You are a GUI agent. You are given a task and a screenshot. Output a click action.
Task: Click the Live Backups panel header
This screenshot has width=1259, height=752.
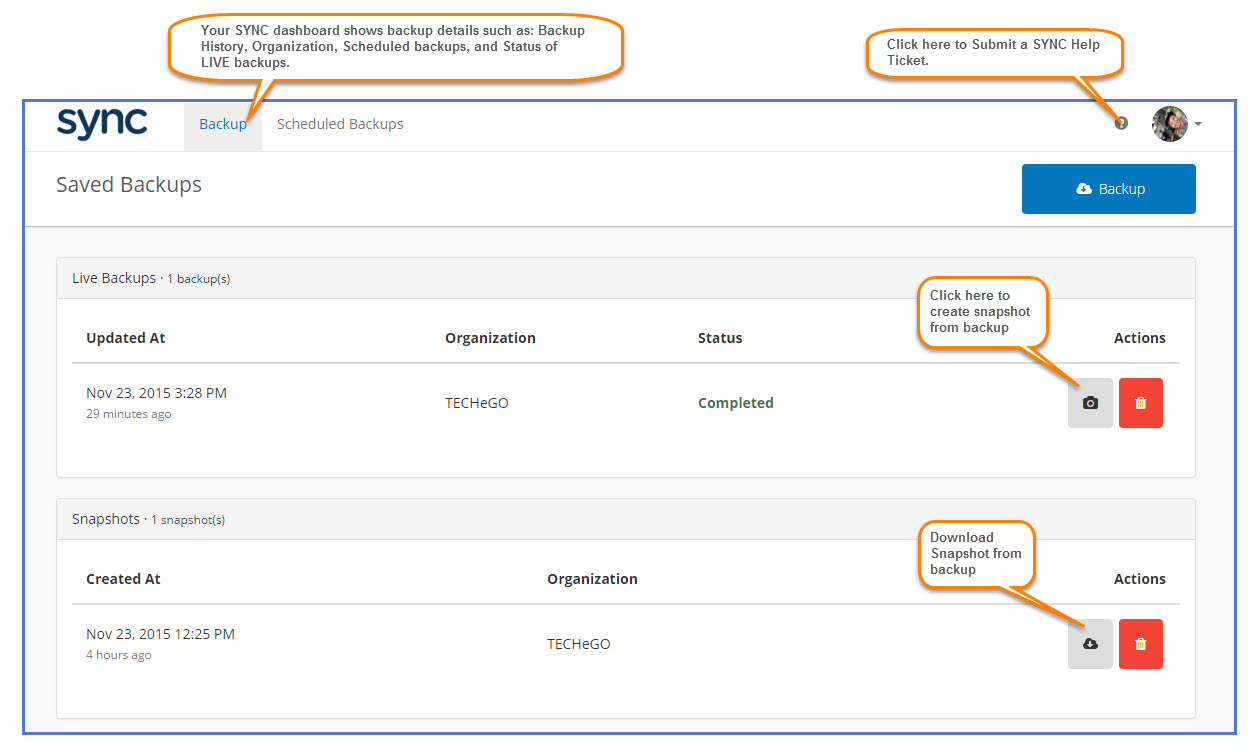pos(114,278)
